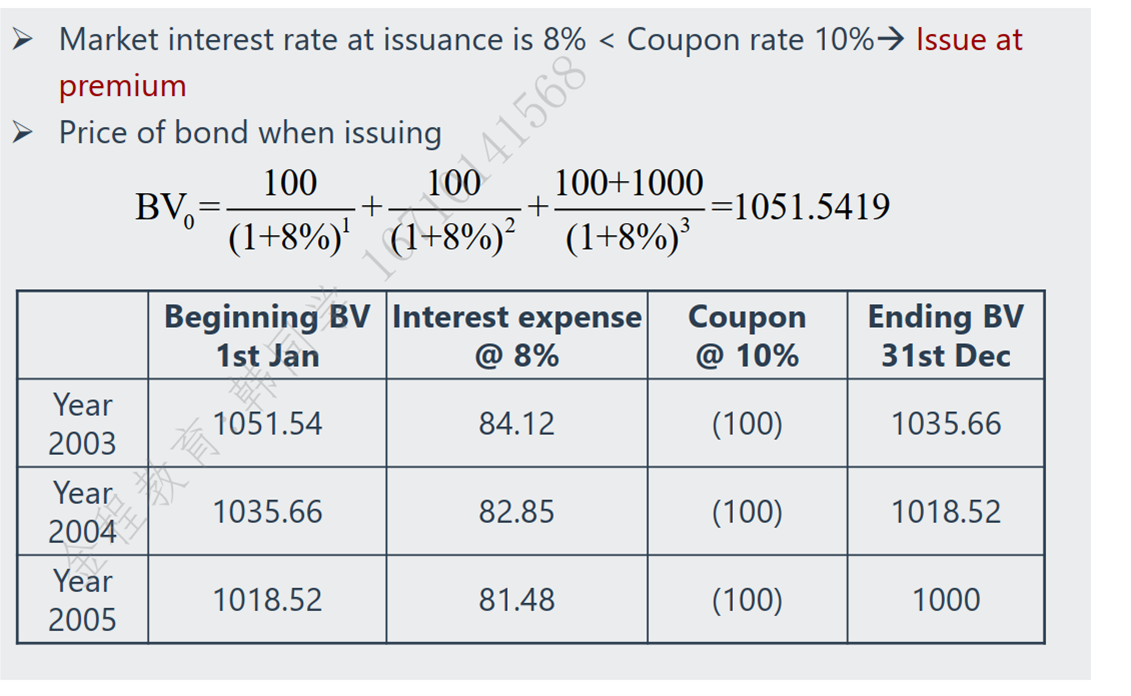This screenshot has width=1131, height=696.
Task: Click Year 2003 ending BV value 1035.66
Action: (945, 424)
